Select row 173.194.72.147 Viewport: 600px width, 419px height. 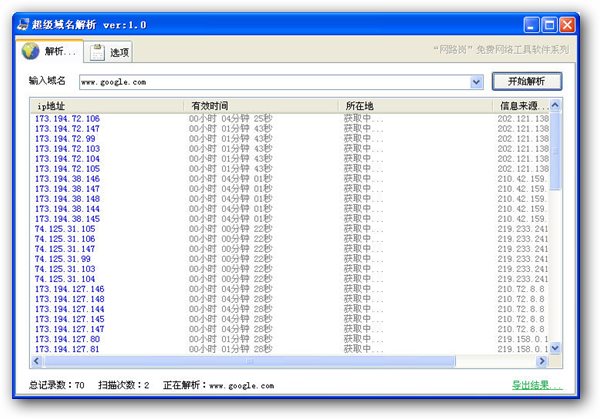click(290, 129)
